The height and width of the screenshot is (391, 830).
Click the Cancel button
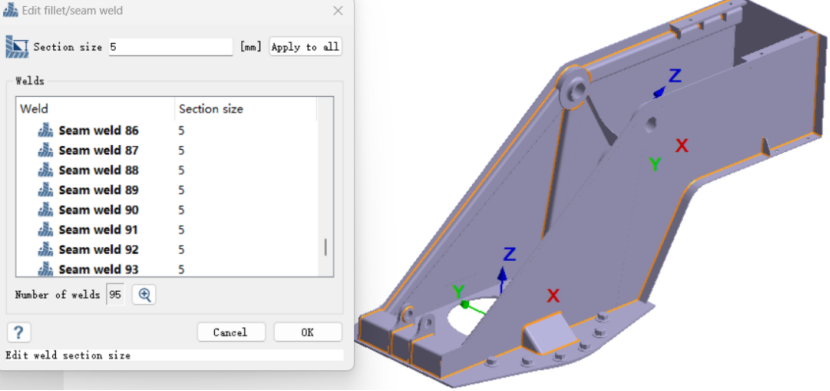point(231,332)
